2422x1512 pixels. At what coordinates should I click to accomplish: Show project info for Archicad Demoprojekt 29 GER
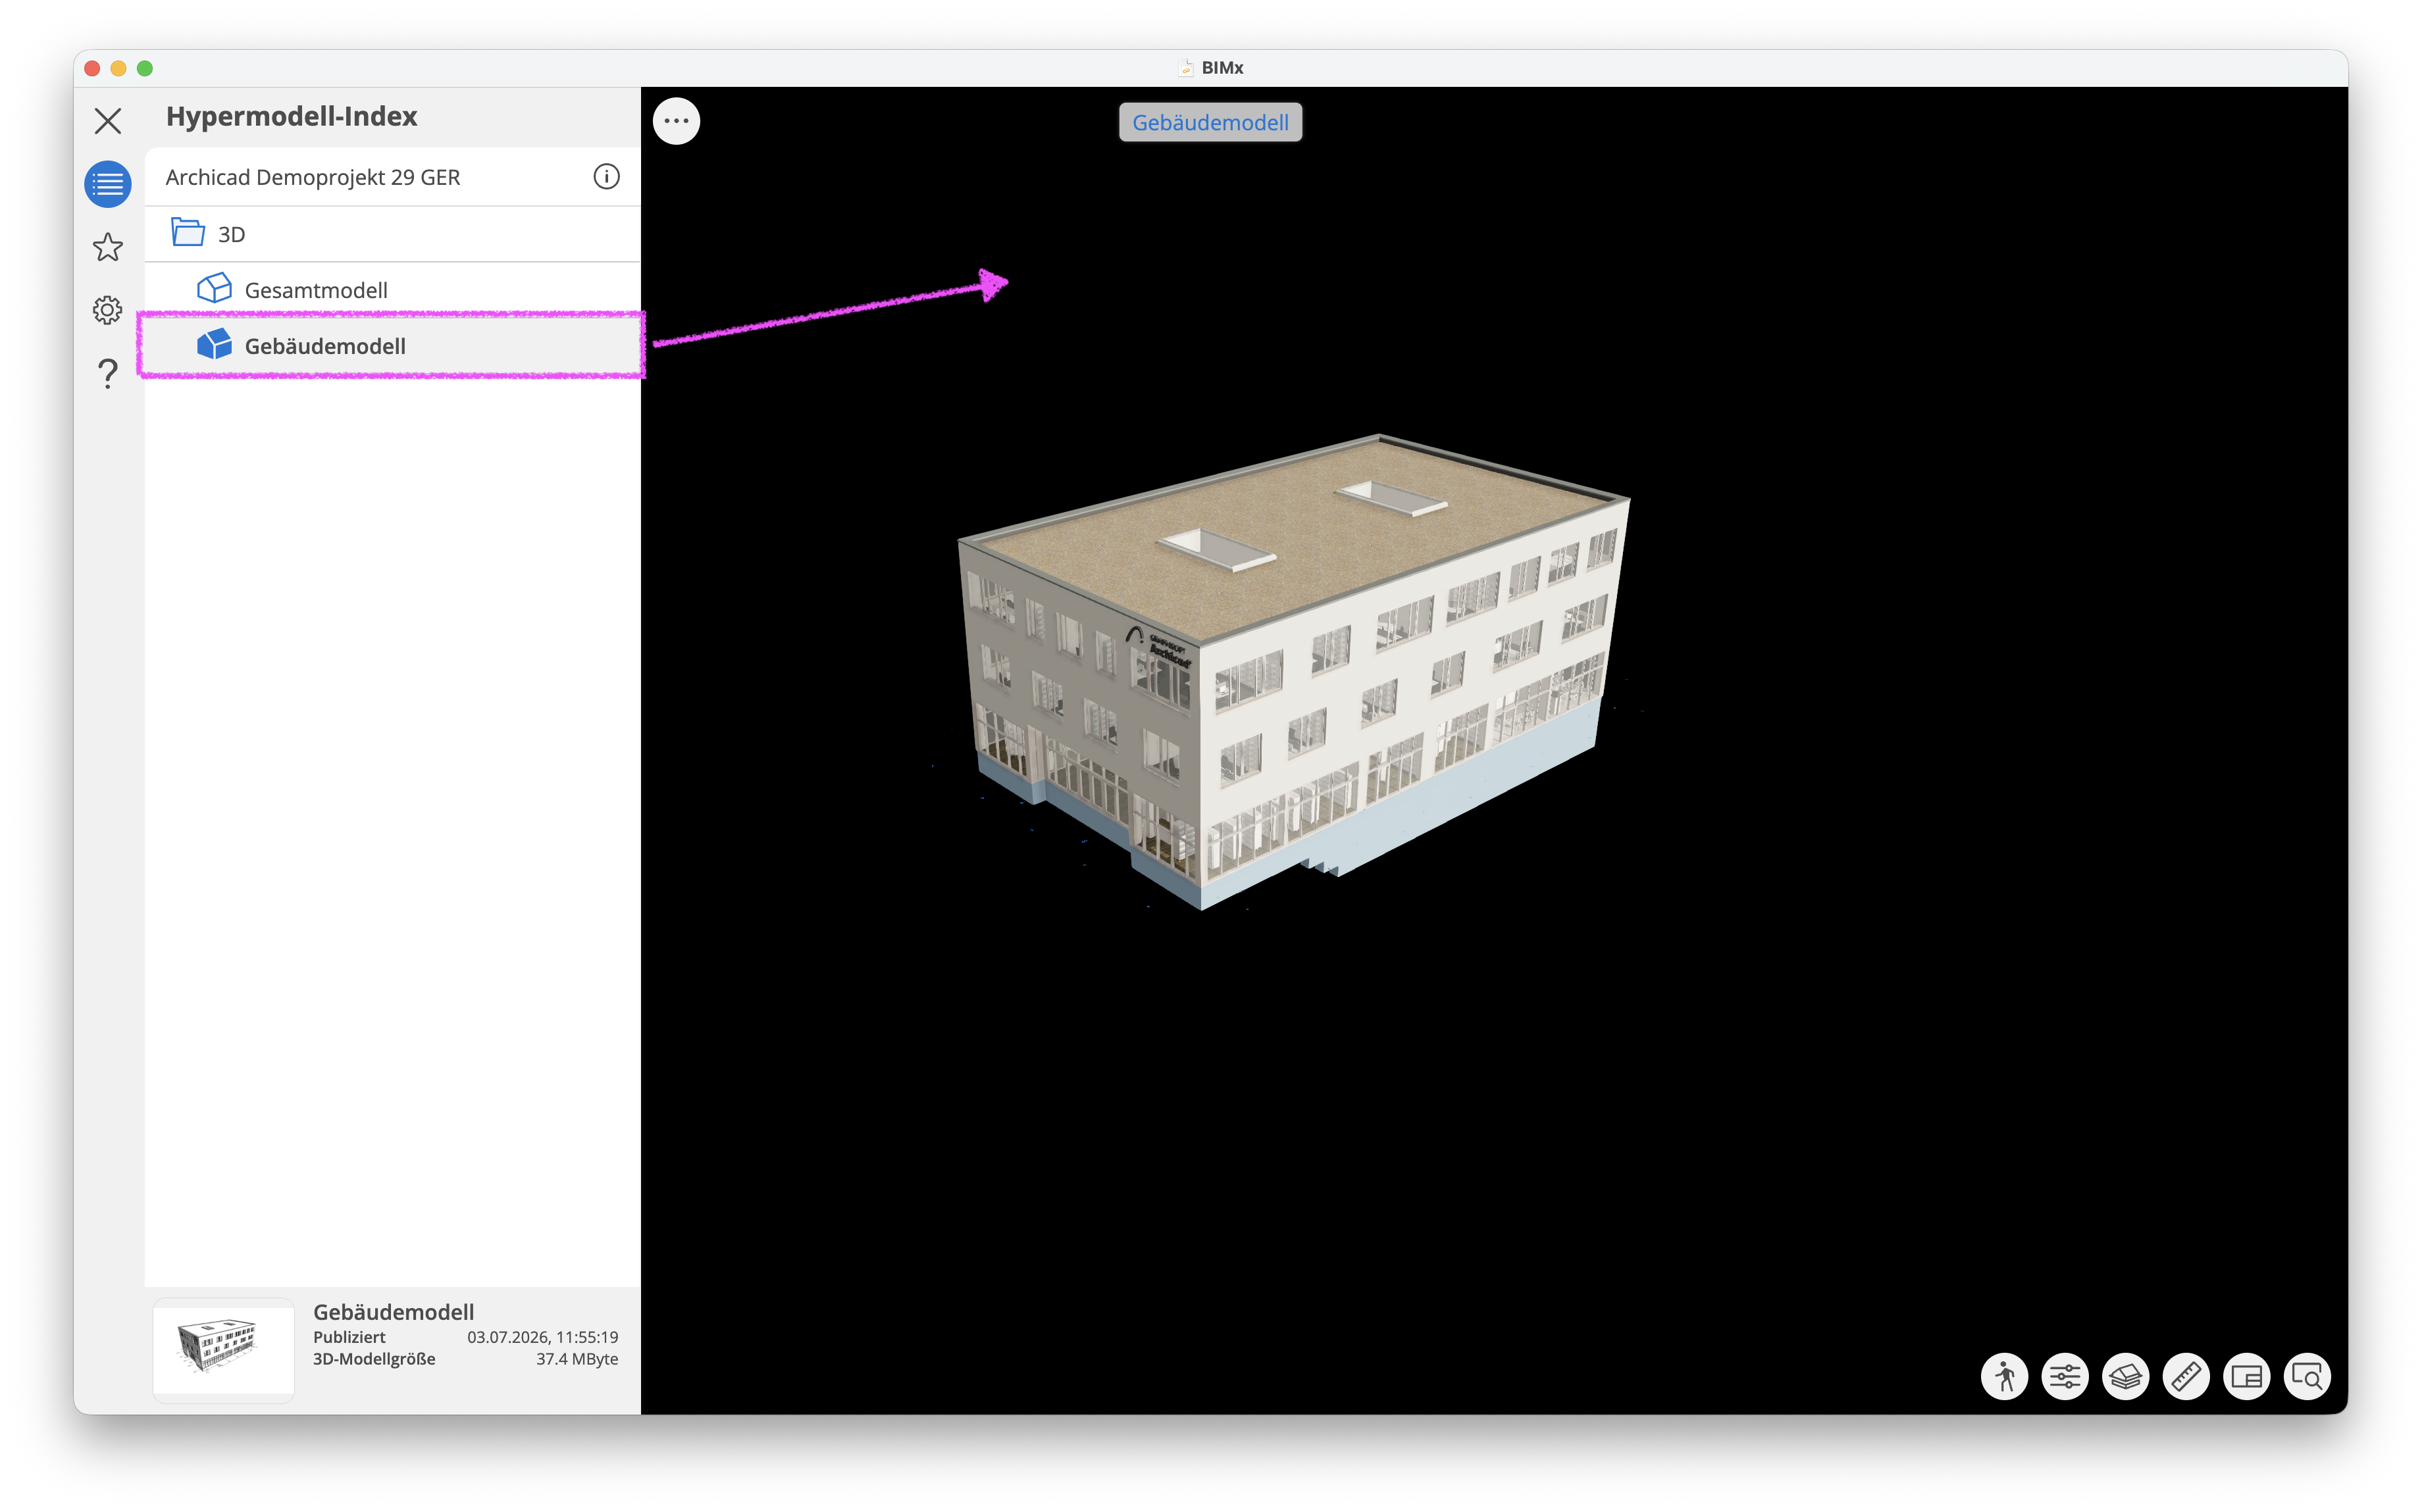606,177
